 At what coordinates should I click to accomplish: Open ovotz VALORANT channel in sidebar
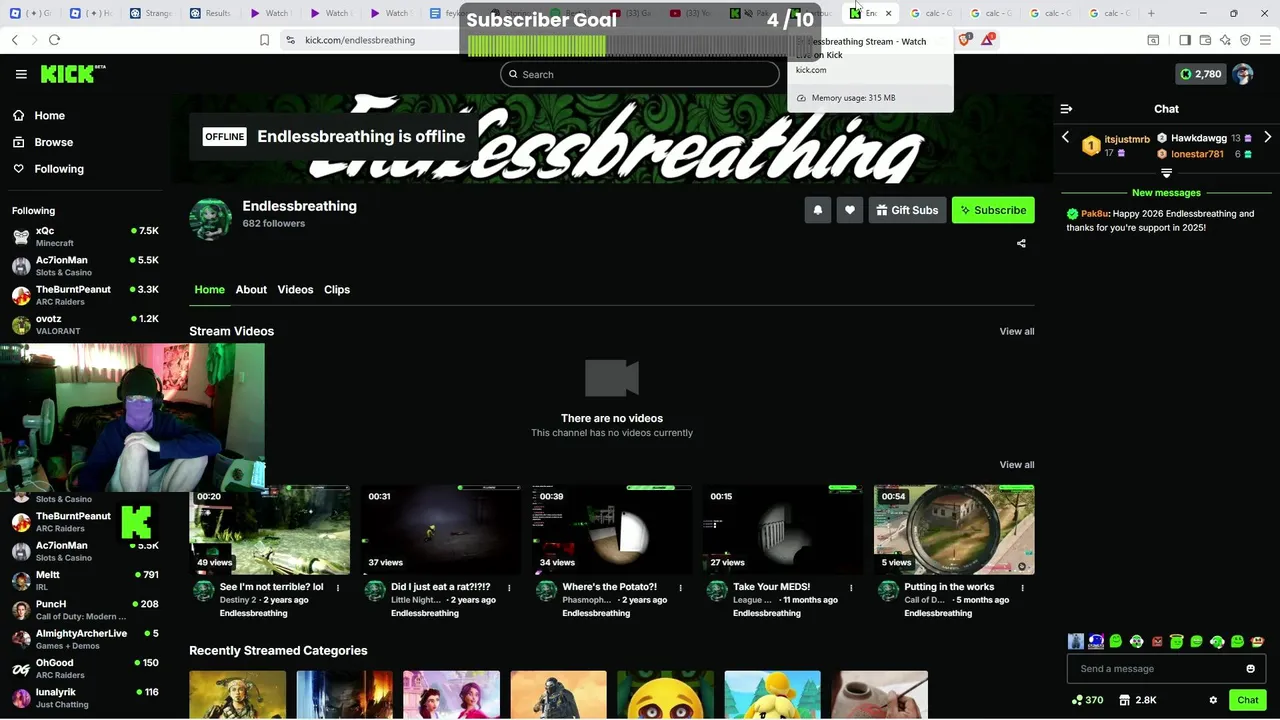[85, 324]
